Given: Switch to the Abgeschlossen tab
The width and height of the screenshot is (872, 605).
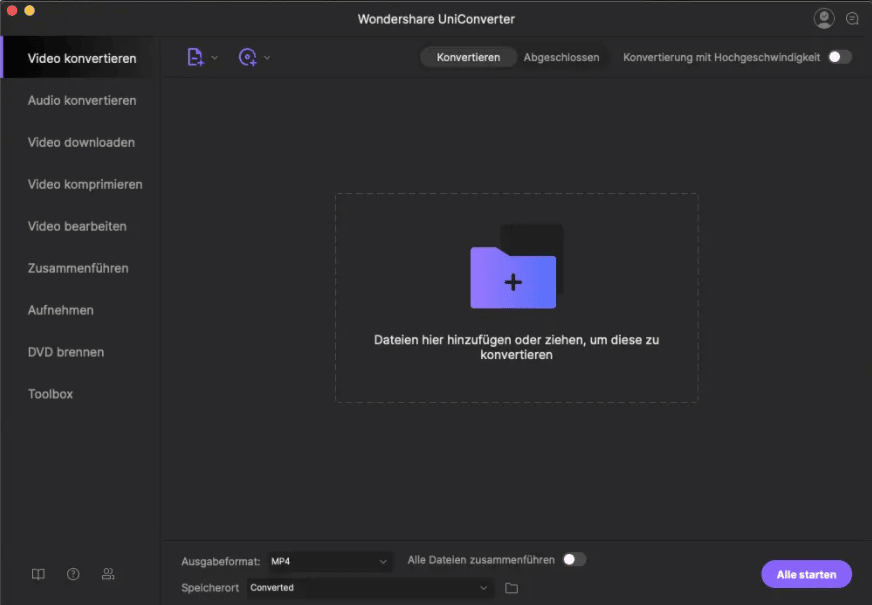Looking at the screenshot, I should (x=561, y=57).
